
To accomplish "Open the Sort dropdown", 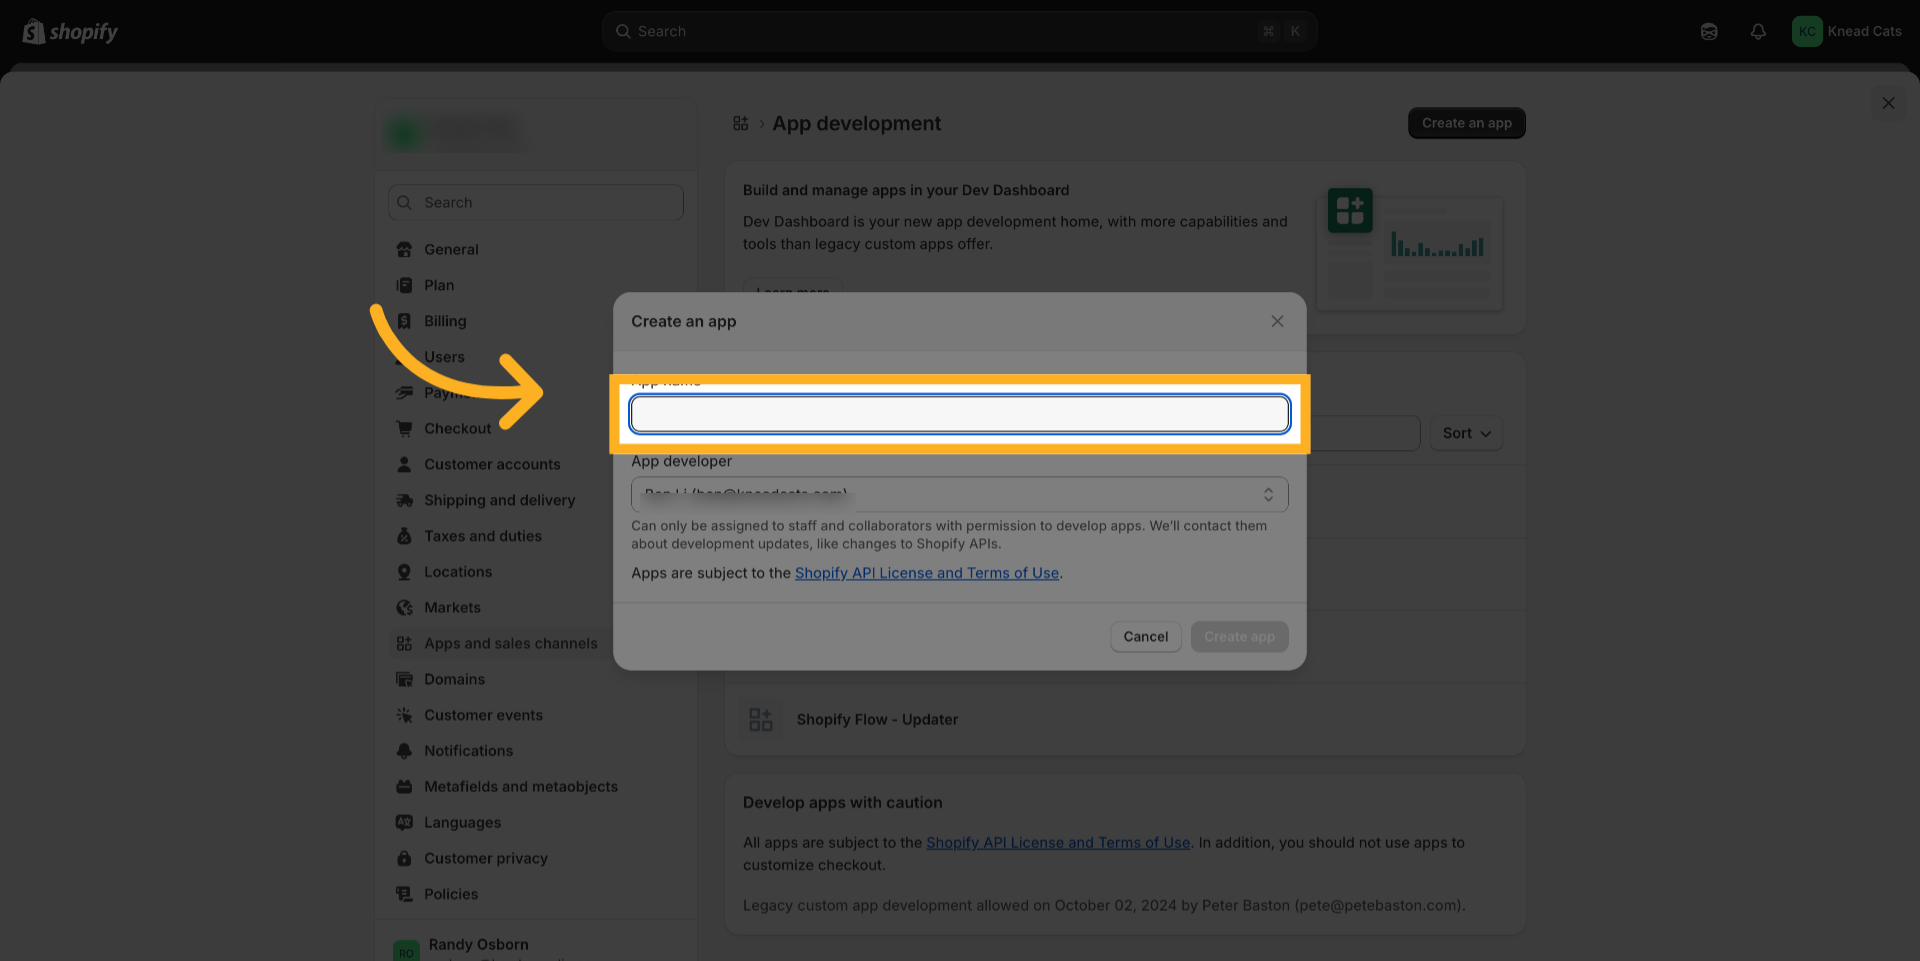I will (x=1466, y=433).
